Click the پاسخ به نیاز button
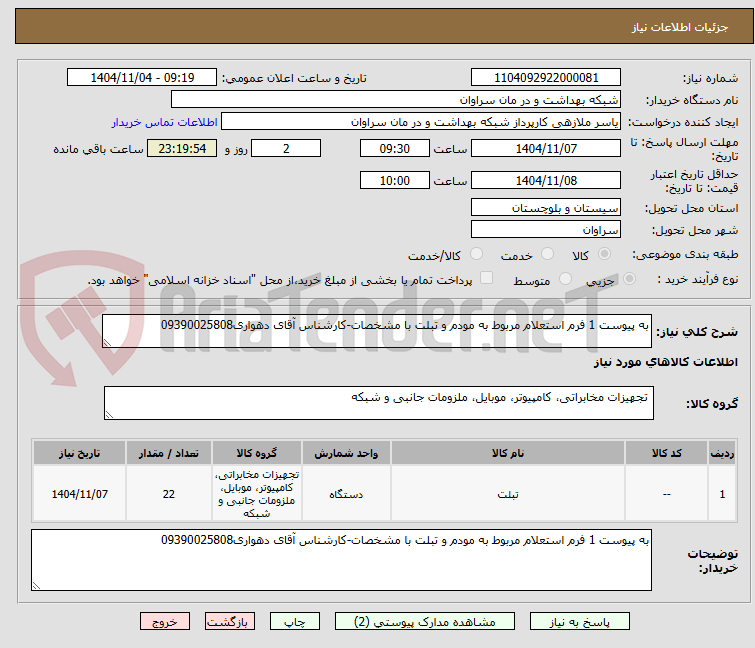 580,622
